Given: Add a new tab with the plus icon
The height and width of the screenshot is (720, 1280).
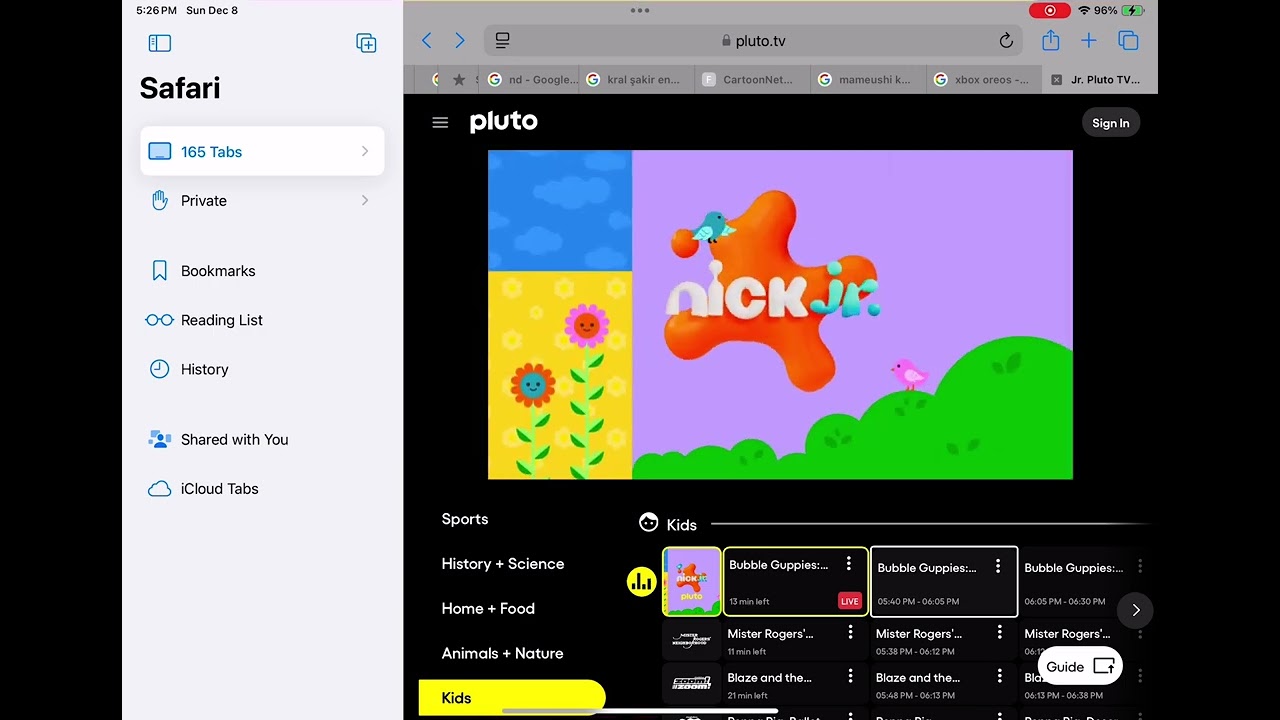Looking at the screenshot, I should 1089,41.
